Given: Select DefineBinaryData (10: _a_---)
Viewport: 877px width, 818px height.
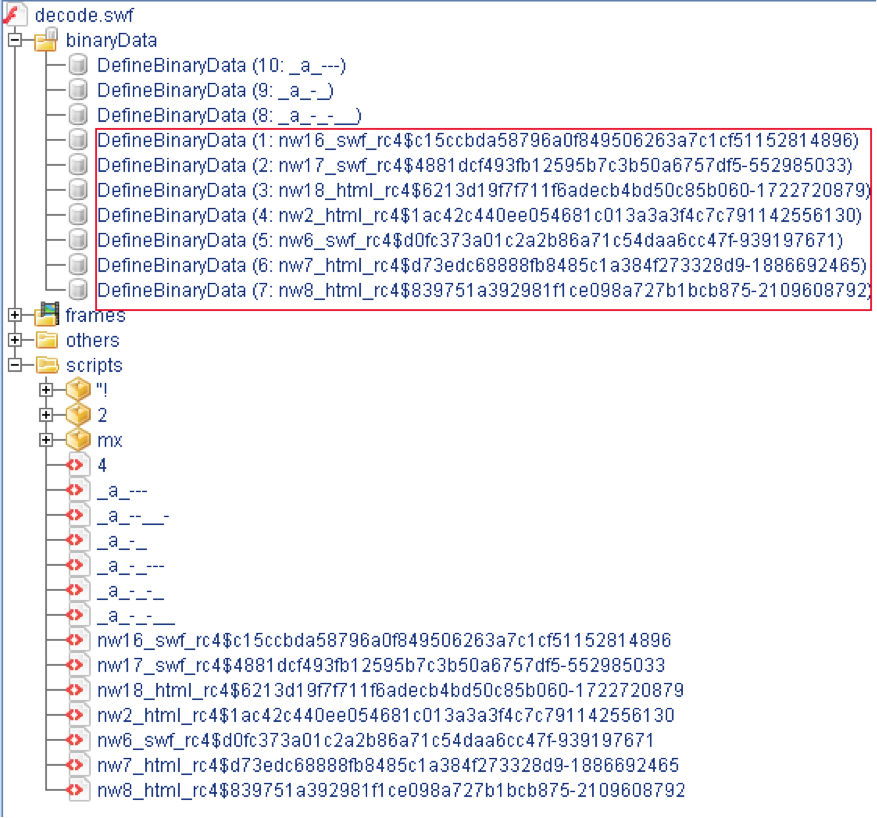Looking at the screenshot, I should pyautogui.click(x=222, y=65).
